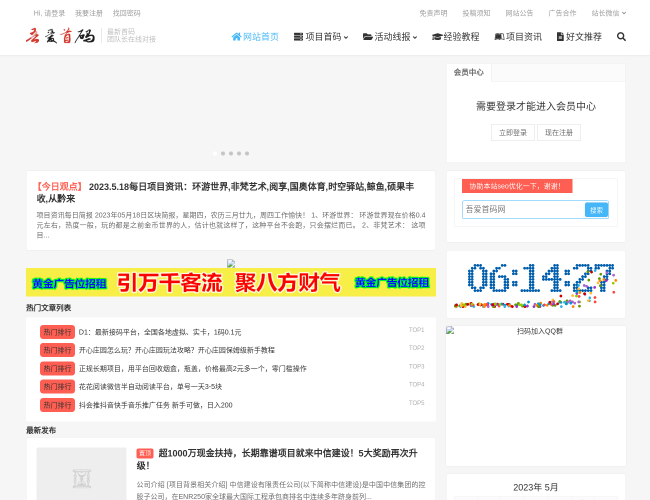Click the 置顶 red tag on latest post
650x500 pixels.
pyautogui.click(x=145, y=454)
